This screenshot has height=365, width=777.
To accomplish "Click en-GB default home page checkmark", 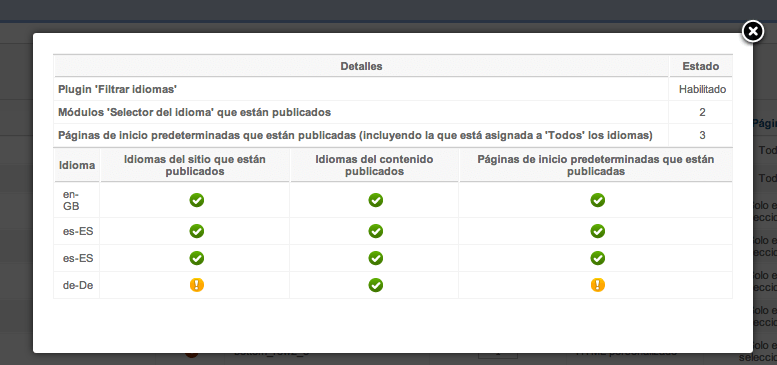I will pos(598,200).
